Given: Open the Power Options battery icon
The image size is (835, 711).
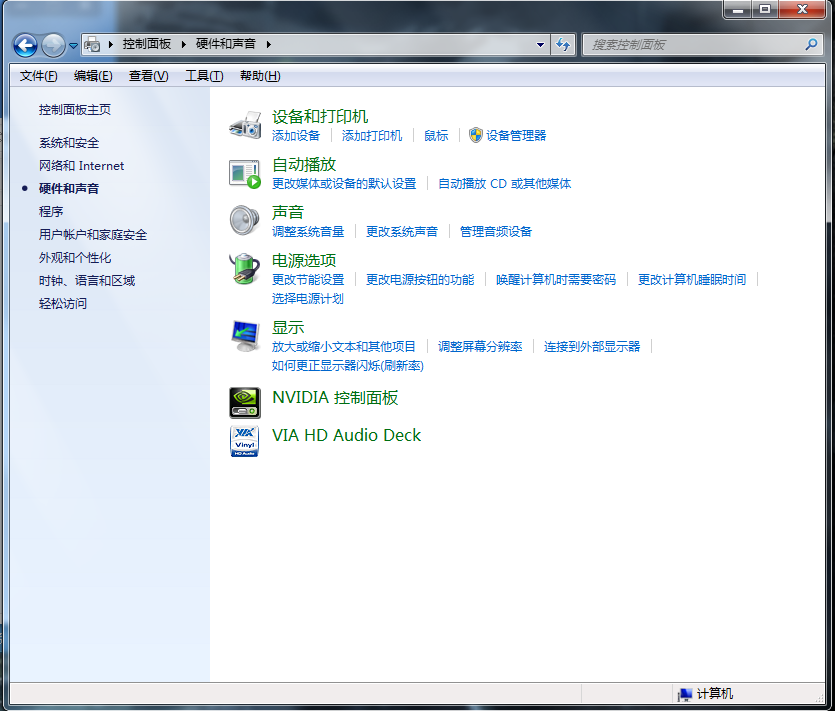Looking at the screenshot, I should [245, 268].
